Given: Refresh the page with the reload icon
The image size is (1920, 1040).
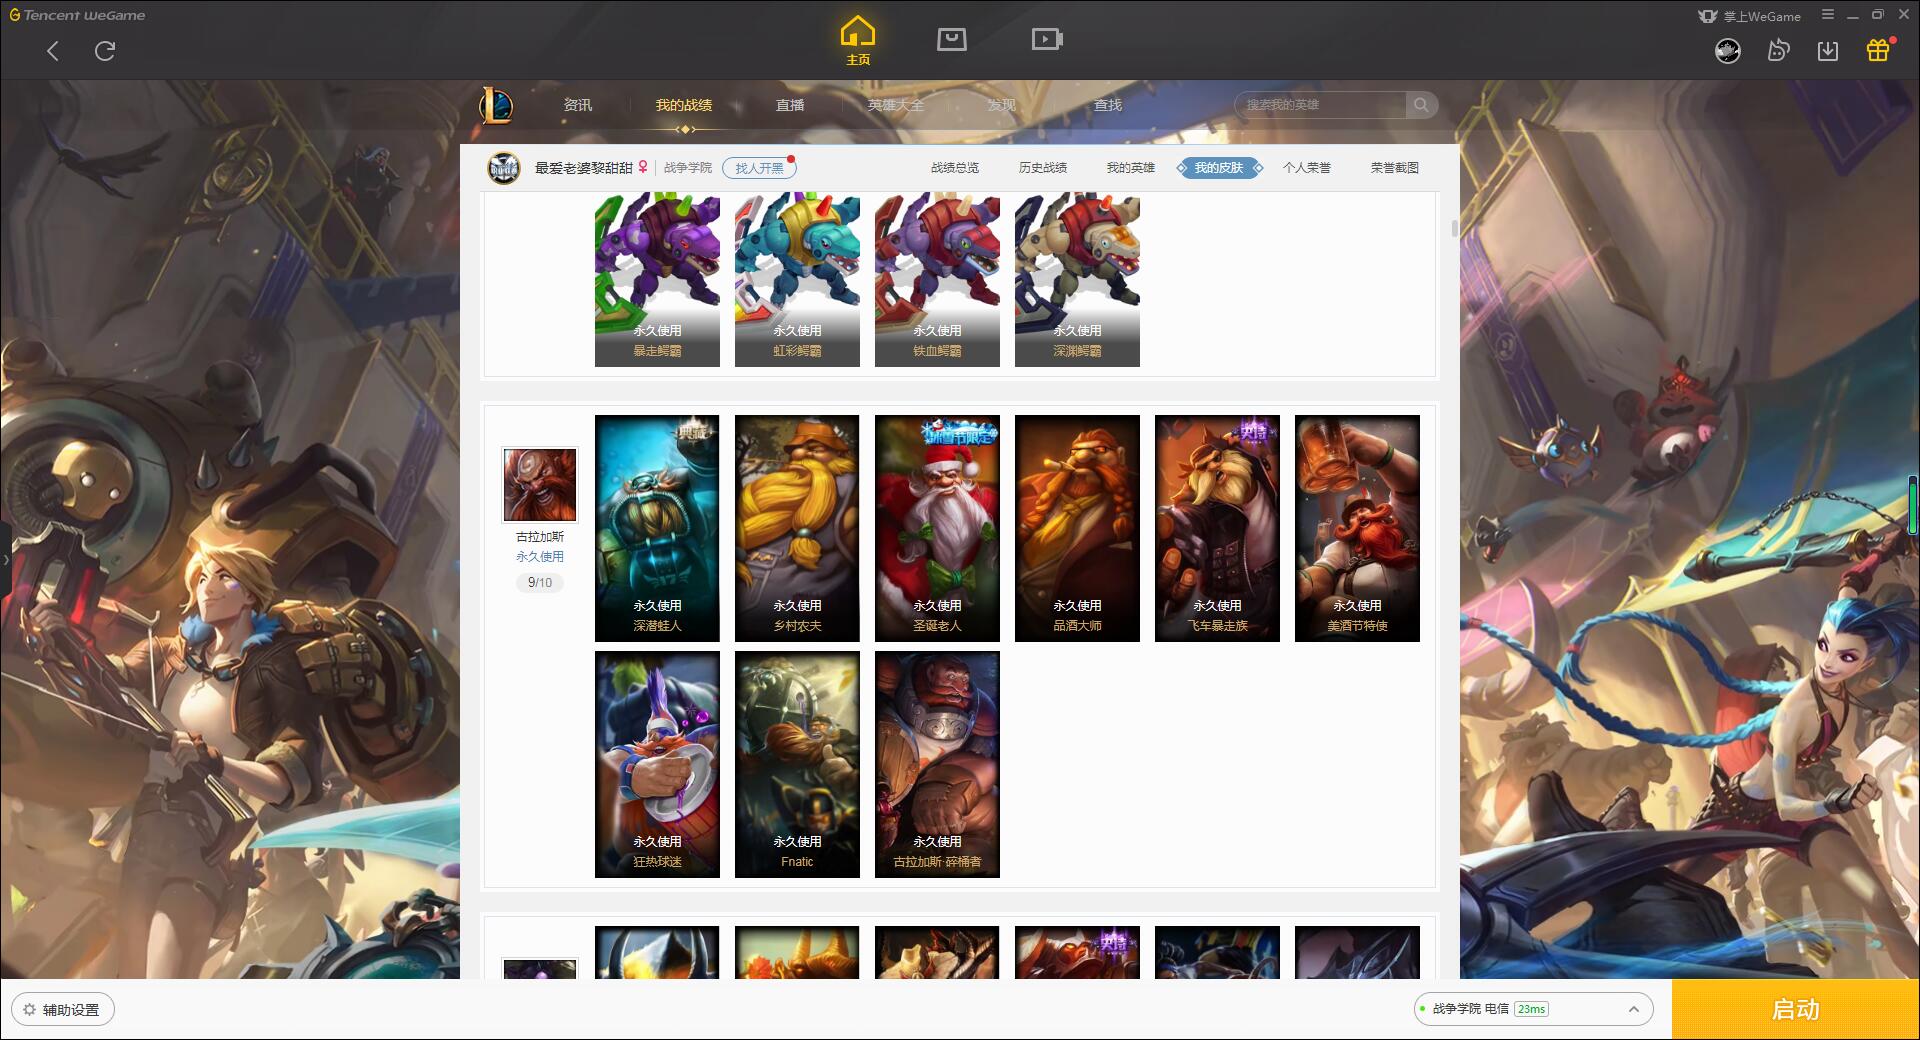Looking at the screenshot, I should [x=105, y=51].
